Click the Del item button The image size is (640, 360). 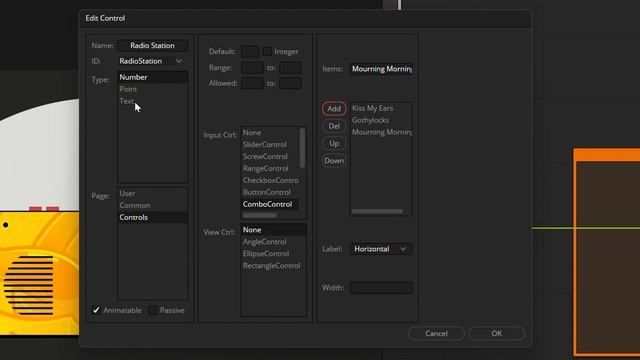coord(334,126)
